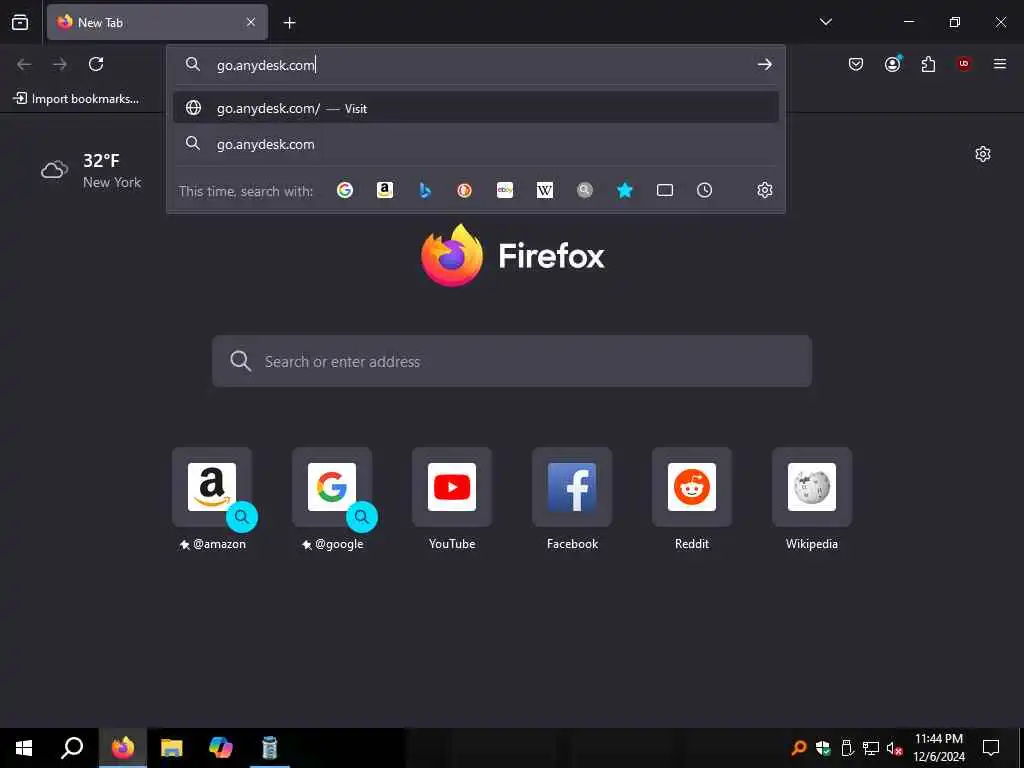Screen dimensions: 1024x768
Task: Click the muted speaker volume tray icon
Action: [x=894, y=748]
